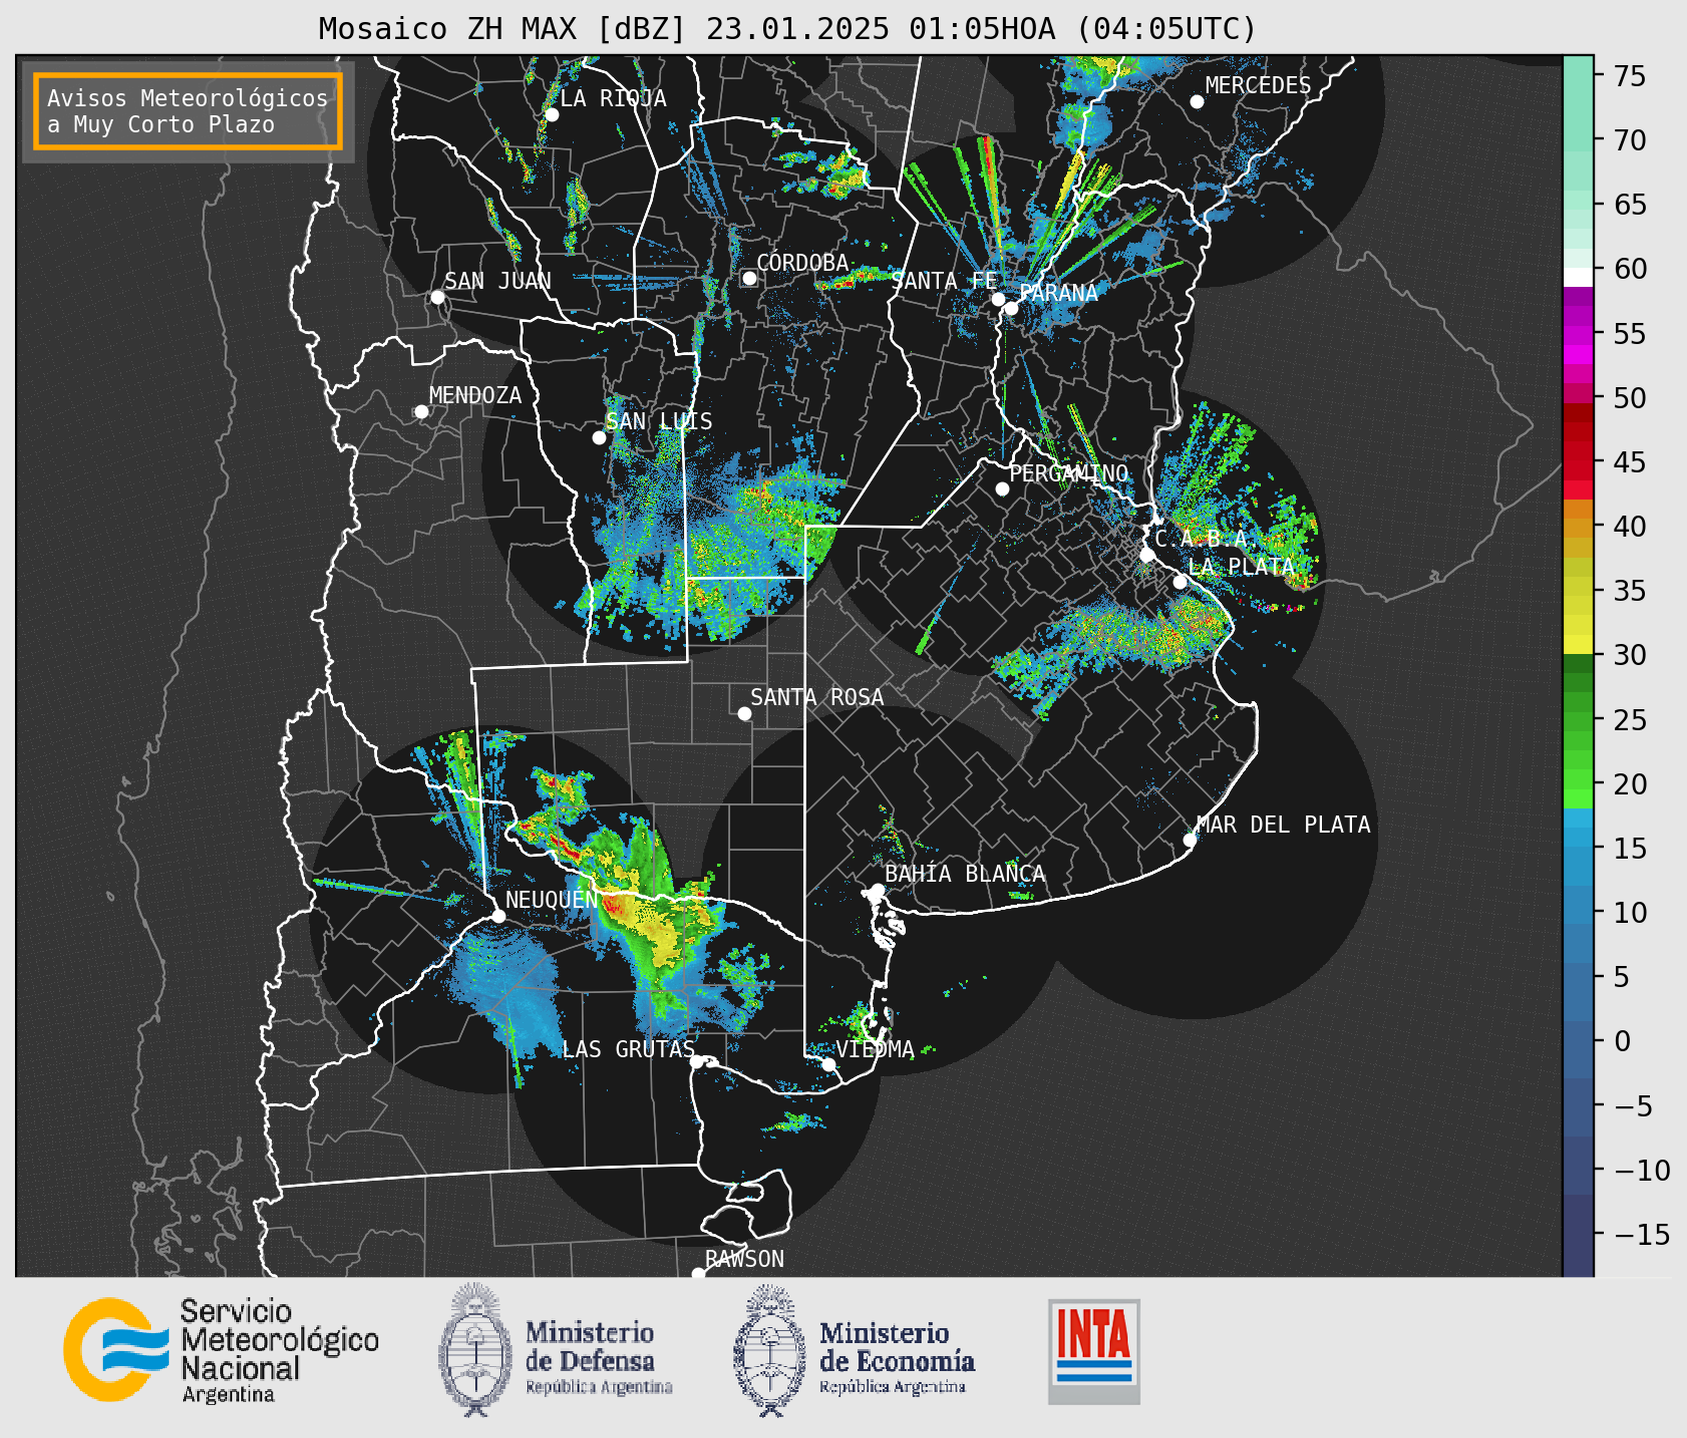Click the −15 label on the color scale
Screen dimensions: 1687x1438
point(1640,1235)
